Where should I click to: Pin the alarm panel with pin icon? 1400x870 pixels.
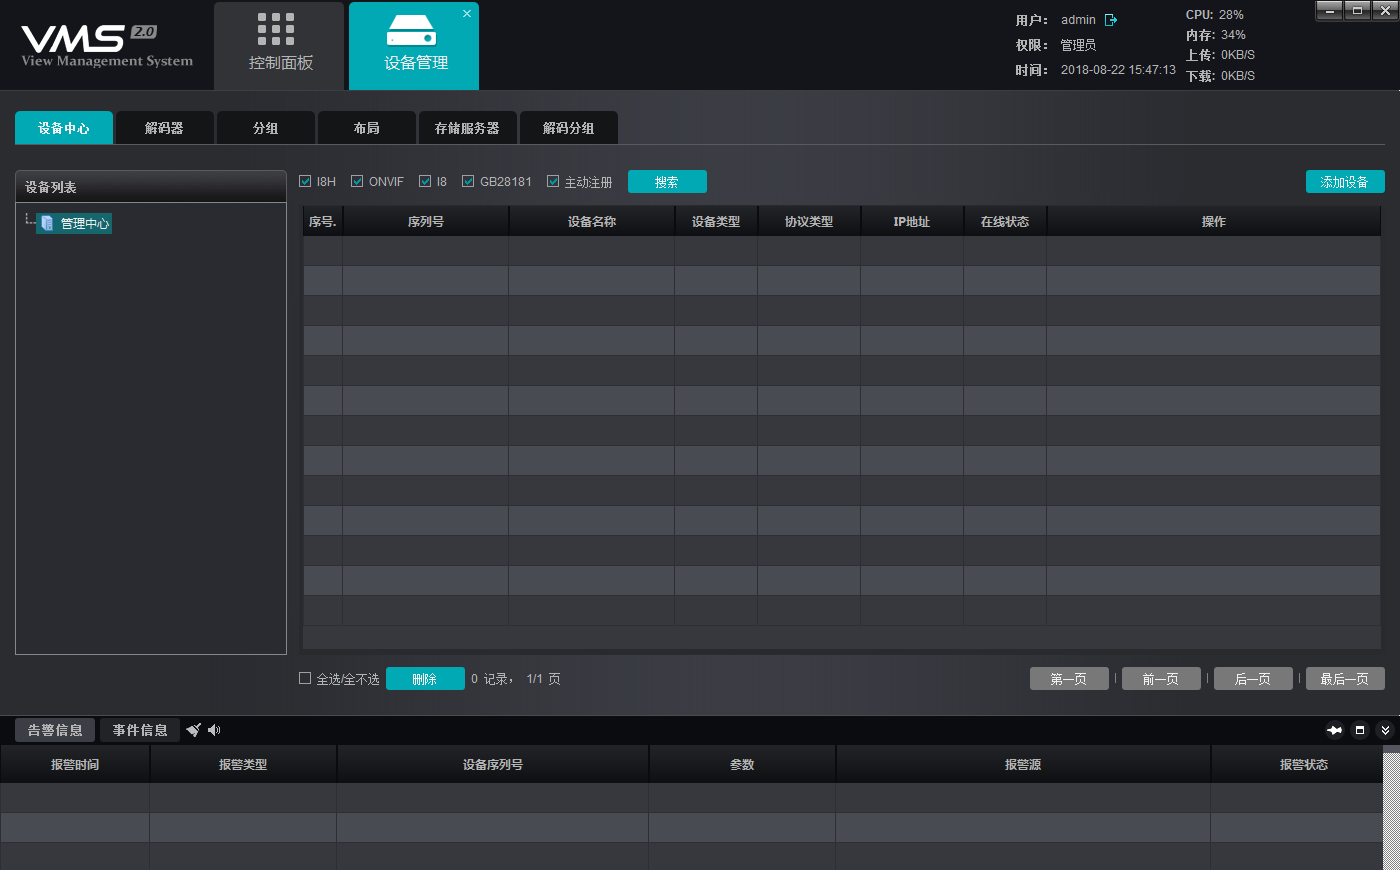point(1334,730)
